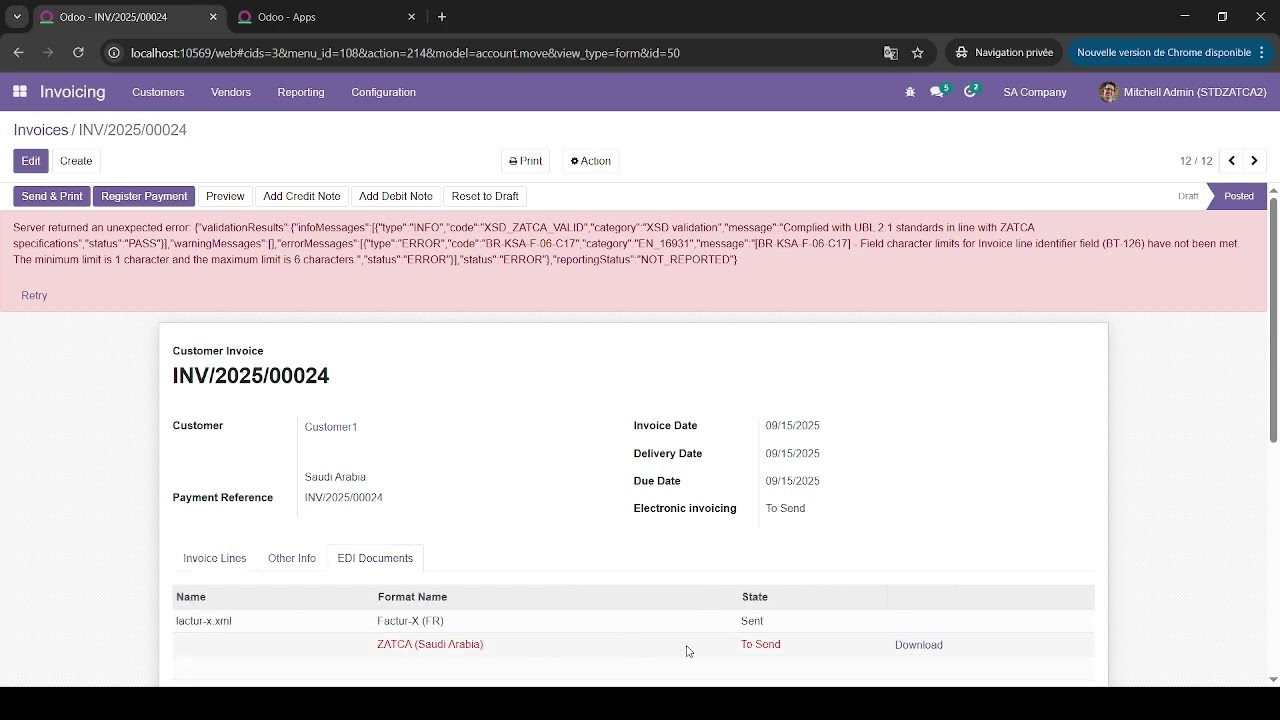Click the browser back arrow
This screenshot has height=720, width=1280.
[x=19, y=53]
